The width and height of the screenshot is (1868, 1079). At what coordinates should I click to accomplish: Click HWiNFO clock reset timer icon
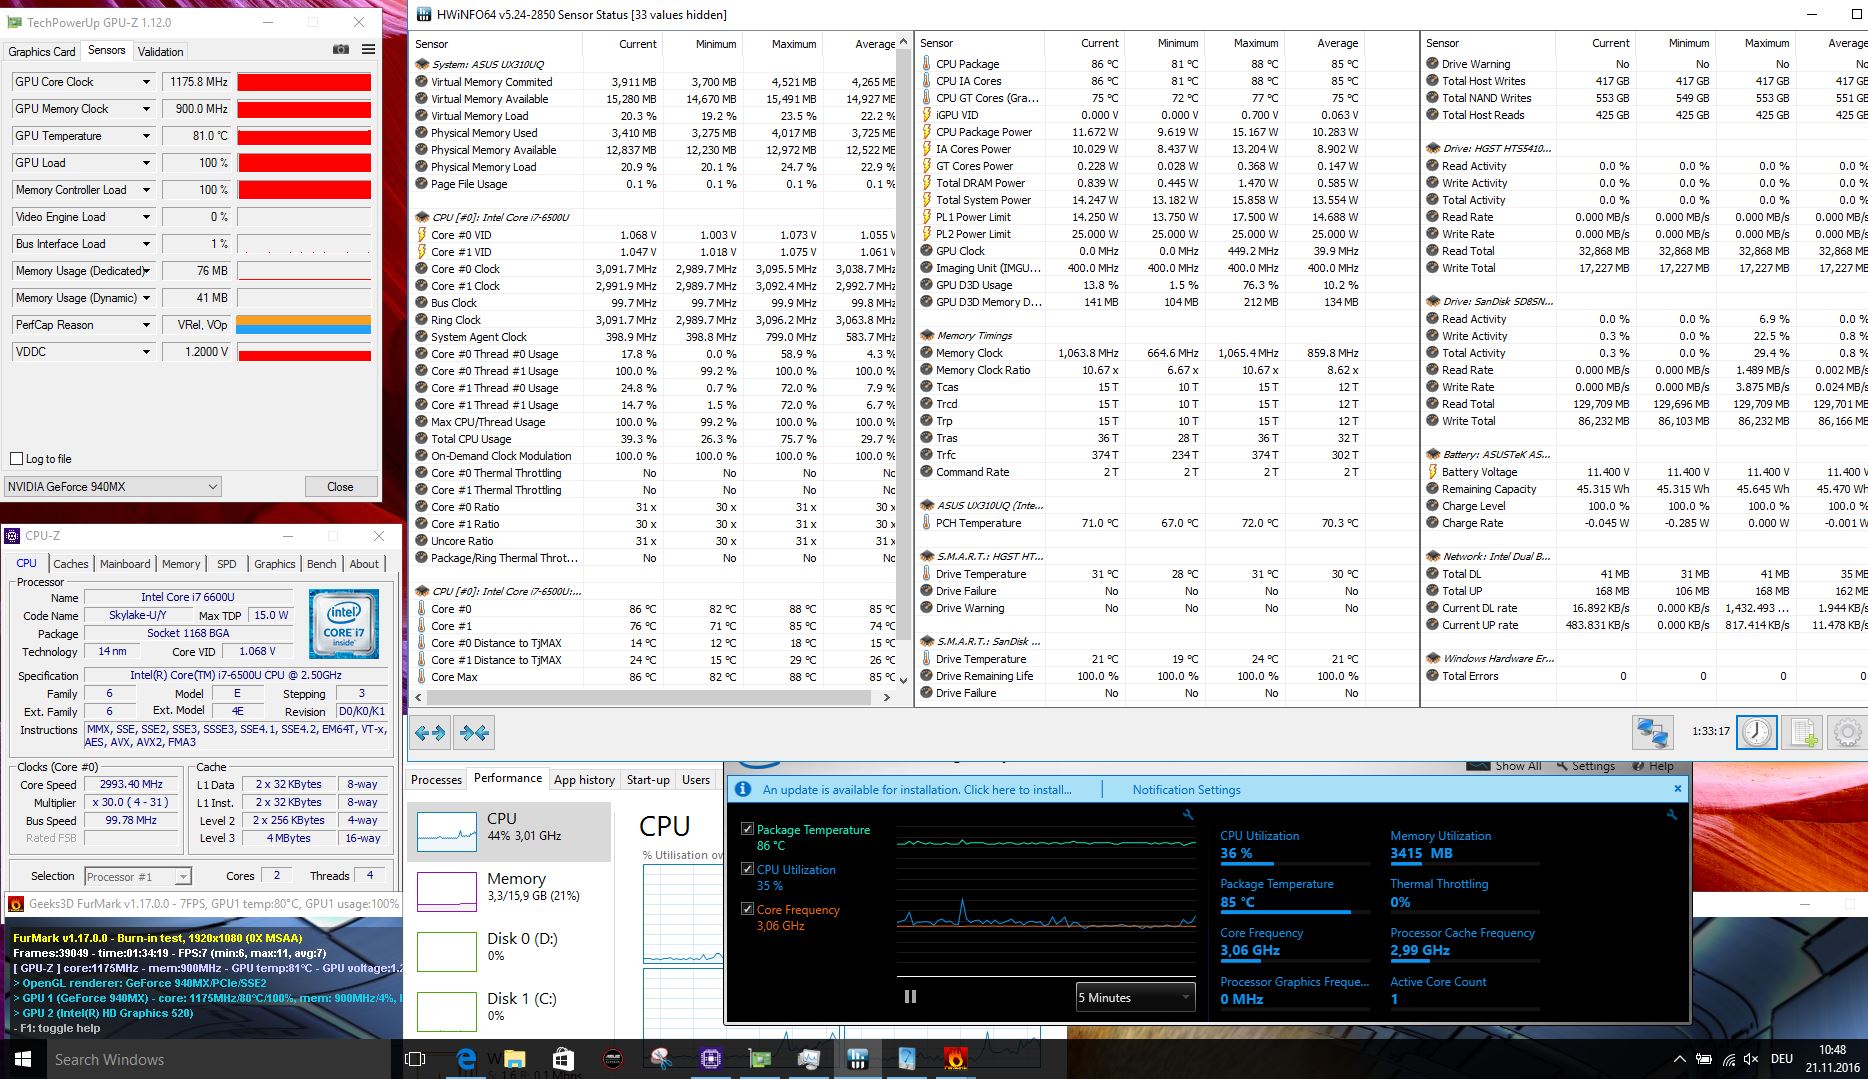tap(1757, 733)
